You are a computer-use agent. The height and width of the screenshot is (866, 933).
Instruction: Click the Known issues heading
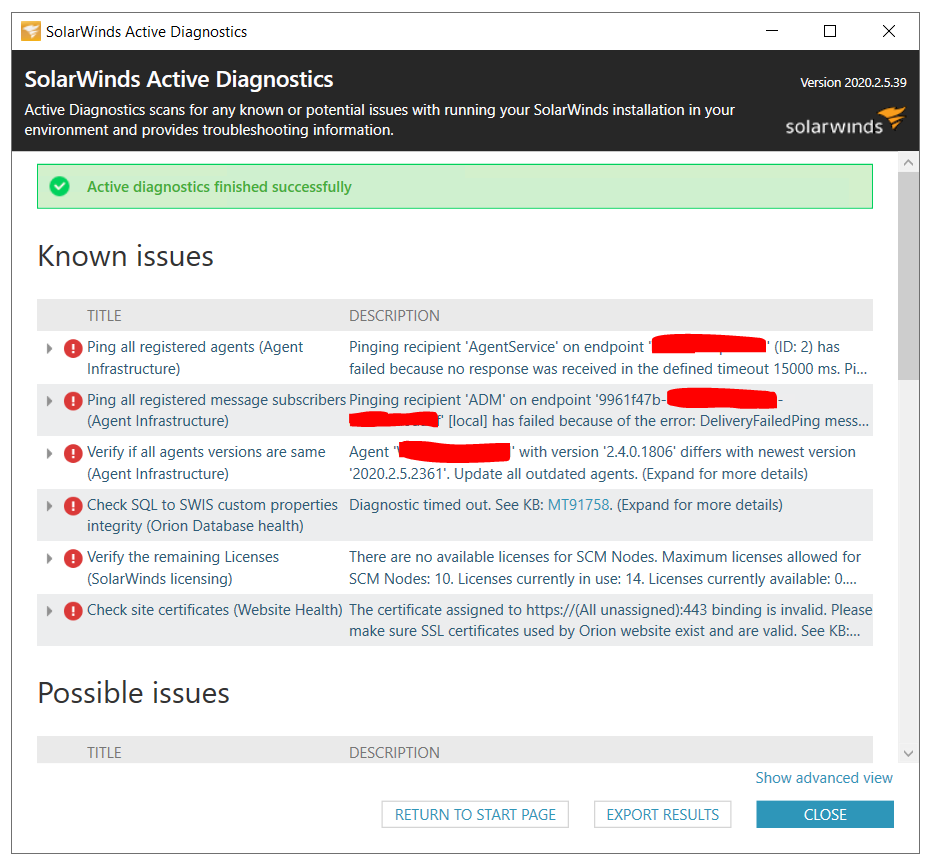click(126, 257)
